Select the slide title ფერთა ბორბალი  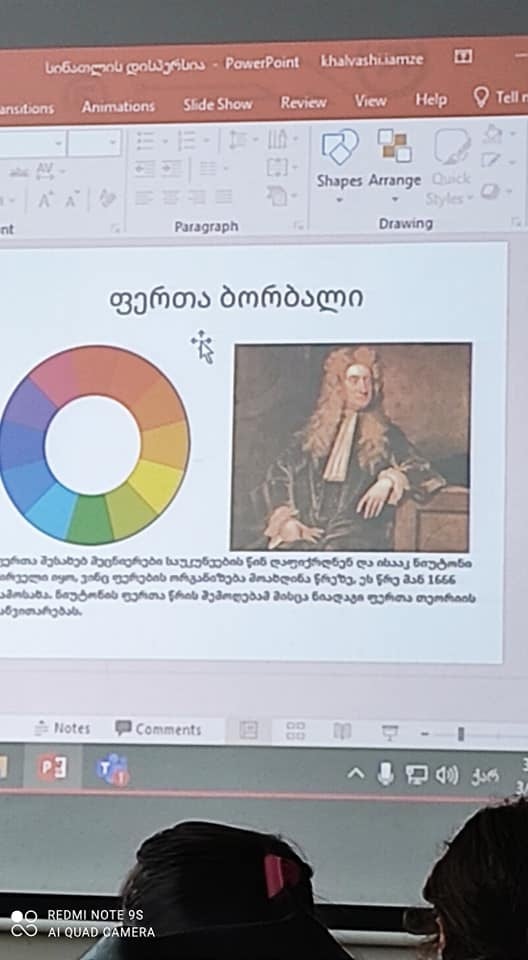(x=236, y=298)
